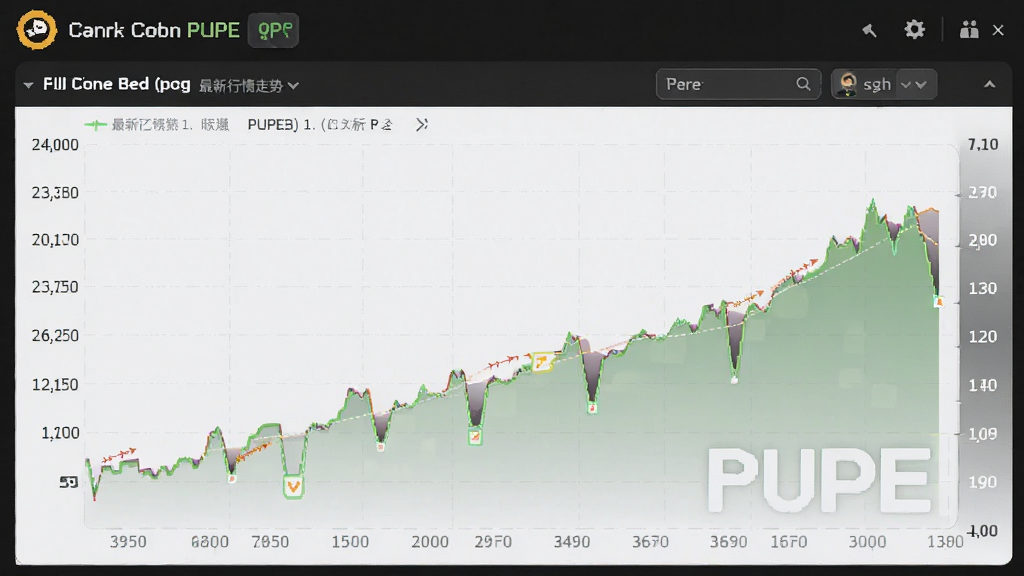Select the green-boxed marker above the 2970 label
This screenshot has height=576, width=1024.
475,436
